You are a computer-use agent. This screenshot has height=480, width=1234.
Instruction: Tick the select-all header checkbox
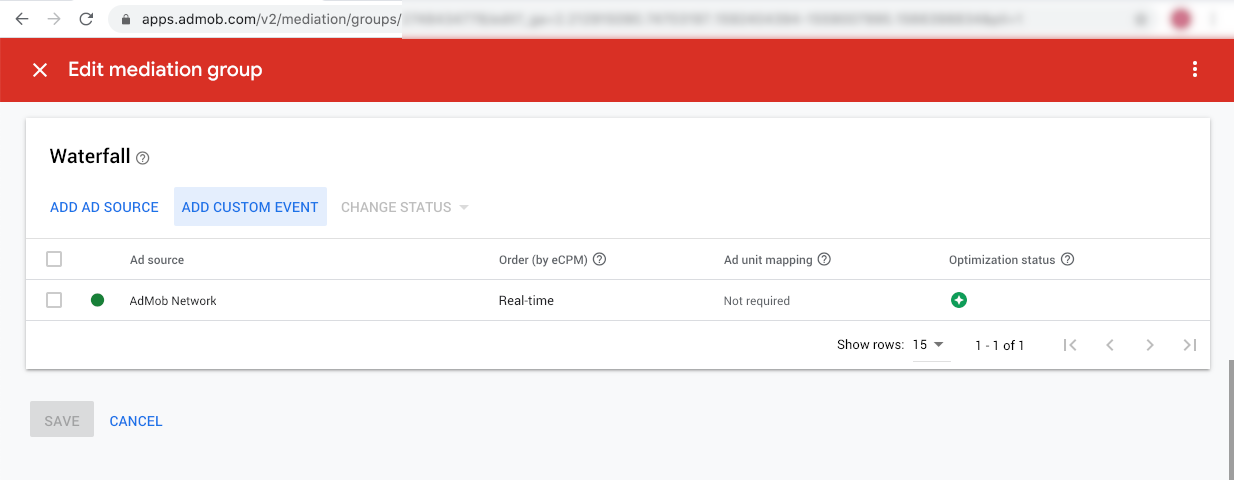(x=54, y=259)
